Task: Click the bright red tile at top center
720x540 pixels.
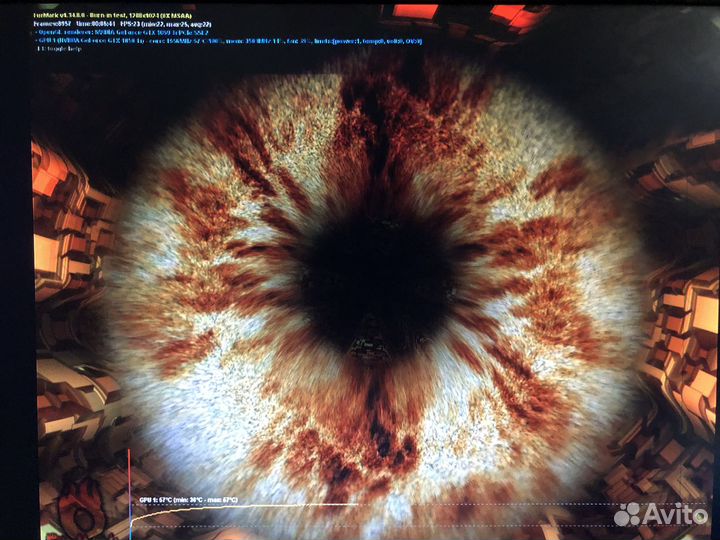Action: pos(414,12)
